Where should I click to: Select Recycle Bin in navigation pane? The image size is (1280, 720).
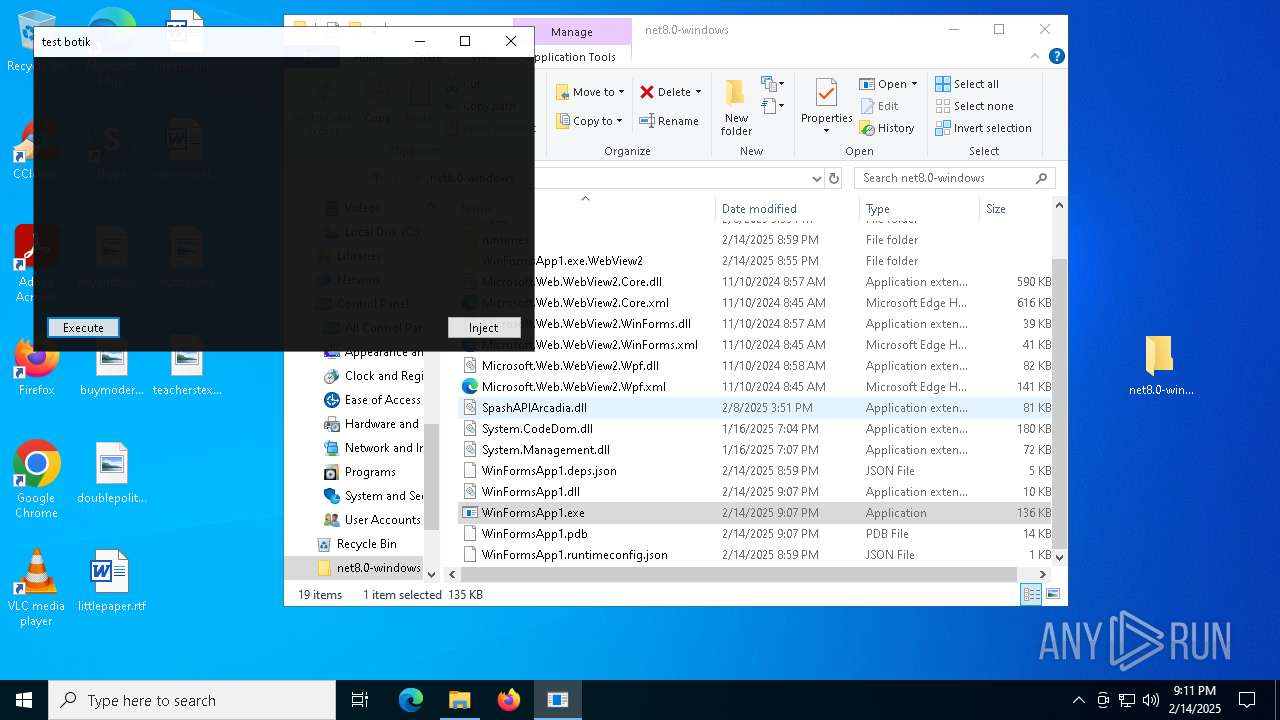tap(357, 544)
